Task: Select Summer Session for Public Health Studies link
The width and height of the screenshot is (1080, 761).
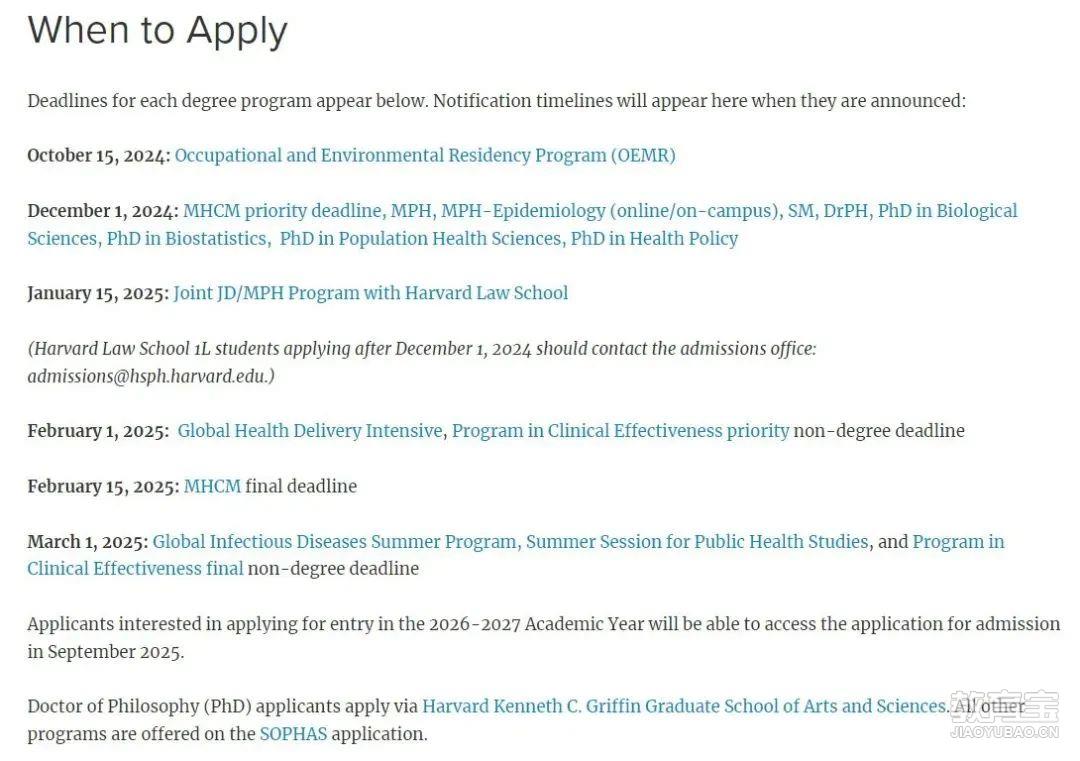Action: point(697,541)
